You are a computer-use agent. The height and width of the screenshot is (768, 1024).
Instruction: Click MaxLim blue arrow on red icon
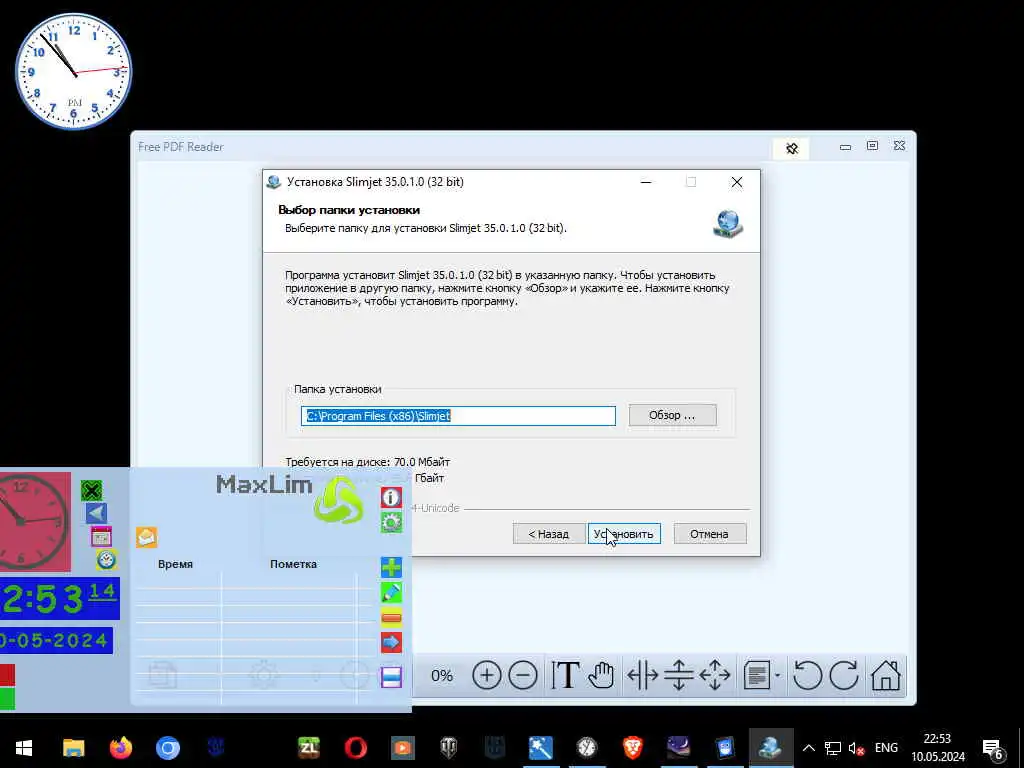point(391,642)
